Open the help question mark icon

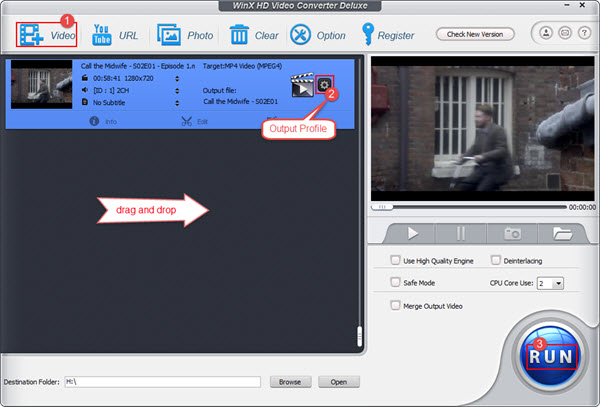[584, 33]
